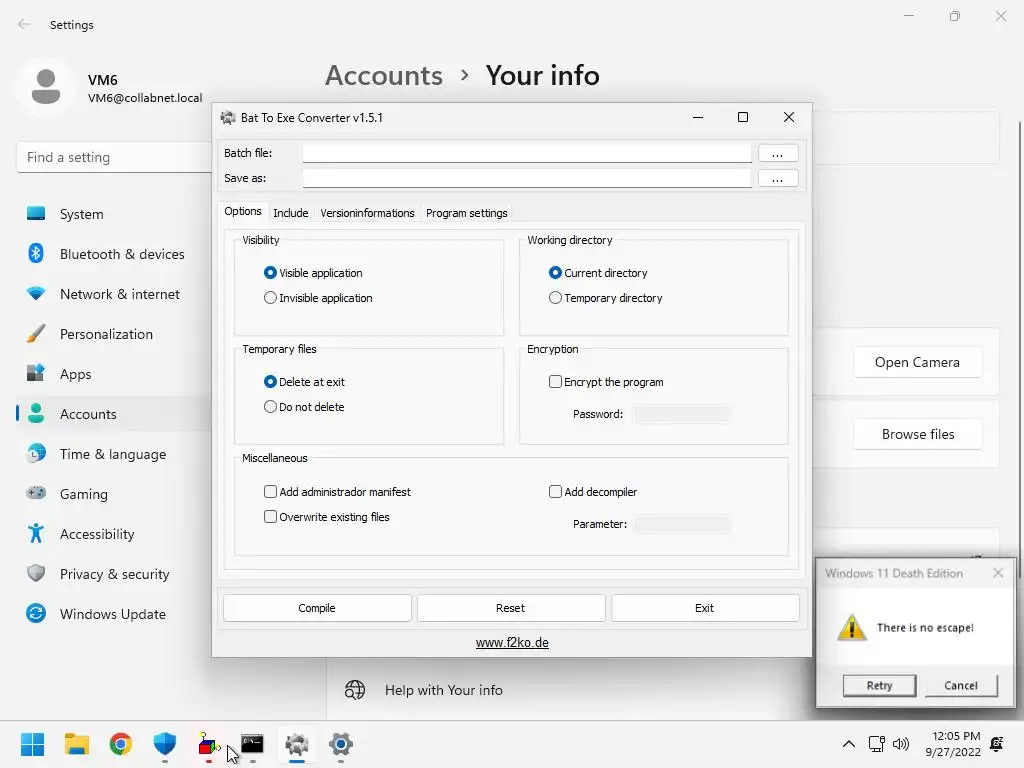
Task: Open the network icon in system tray
Action: 876,744
